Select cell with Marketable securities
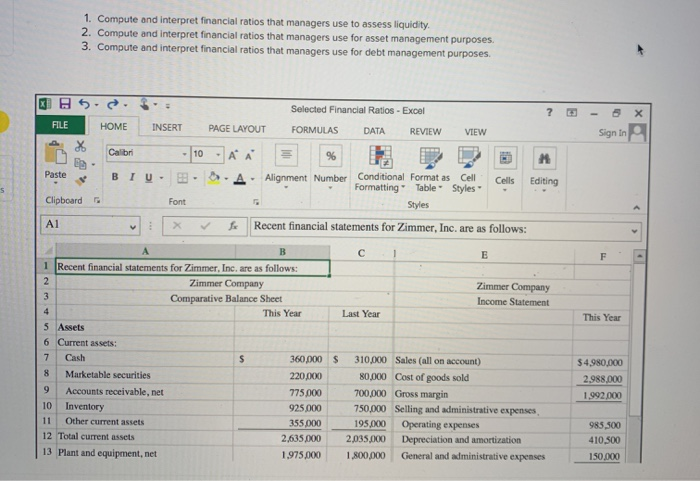Screen dimensions: 700x481 click(145, 375)
